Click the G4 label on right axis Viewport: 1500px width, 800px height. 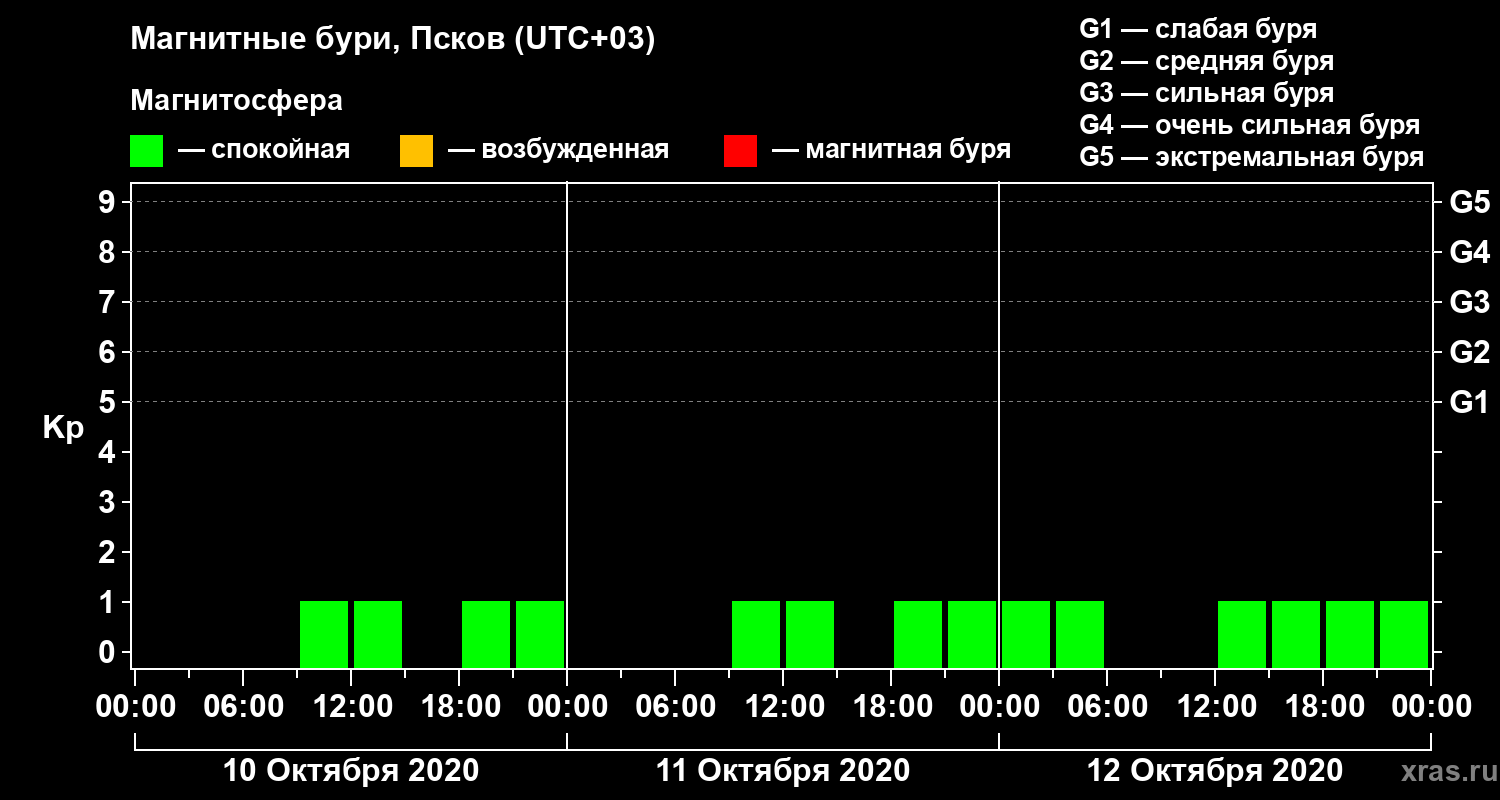tap(1469, 252)
